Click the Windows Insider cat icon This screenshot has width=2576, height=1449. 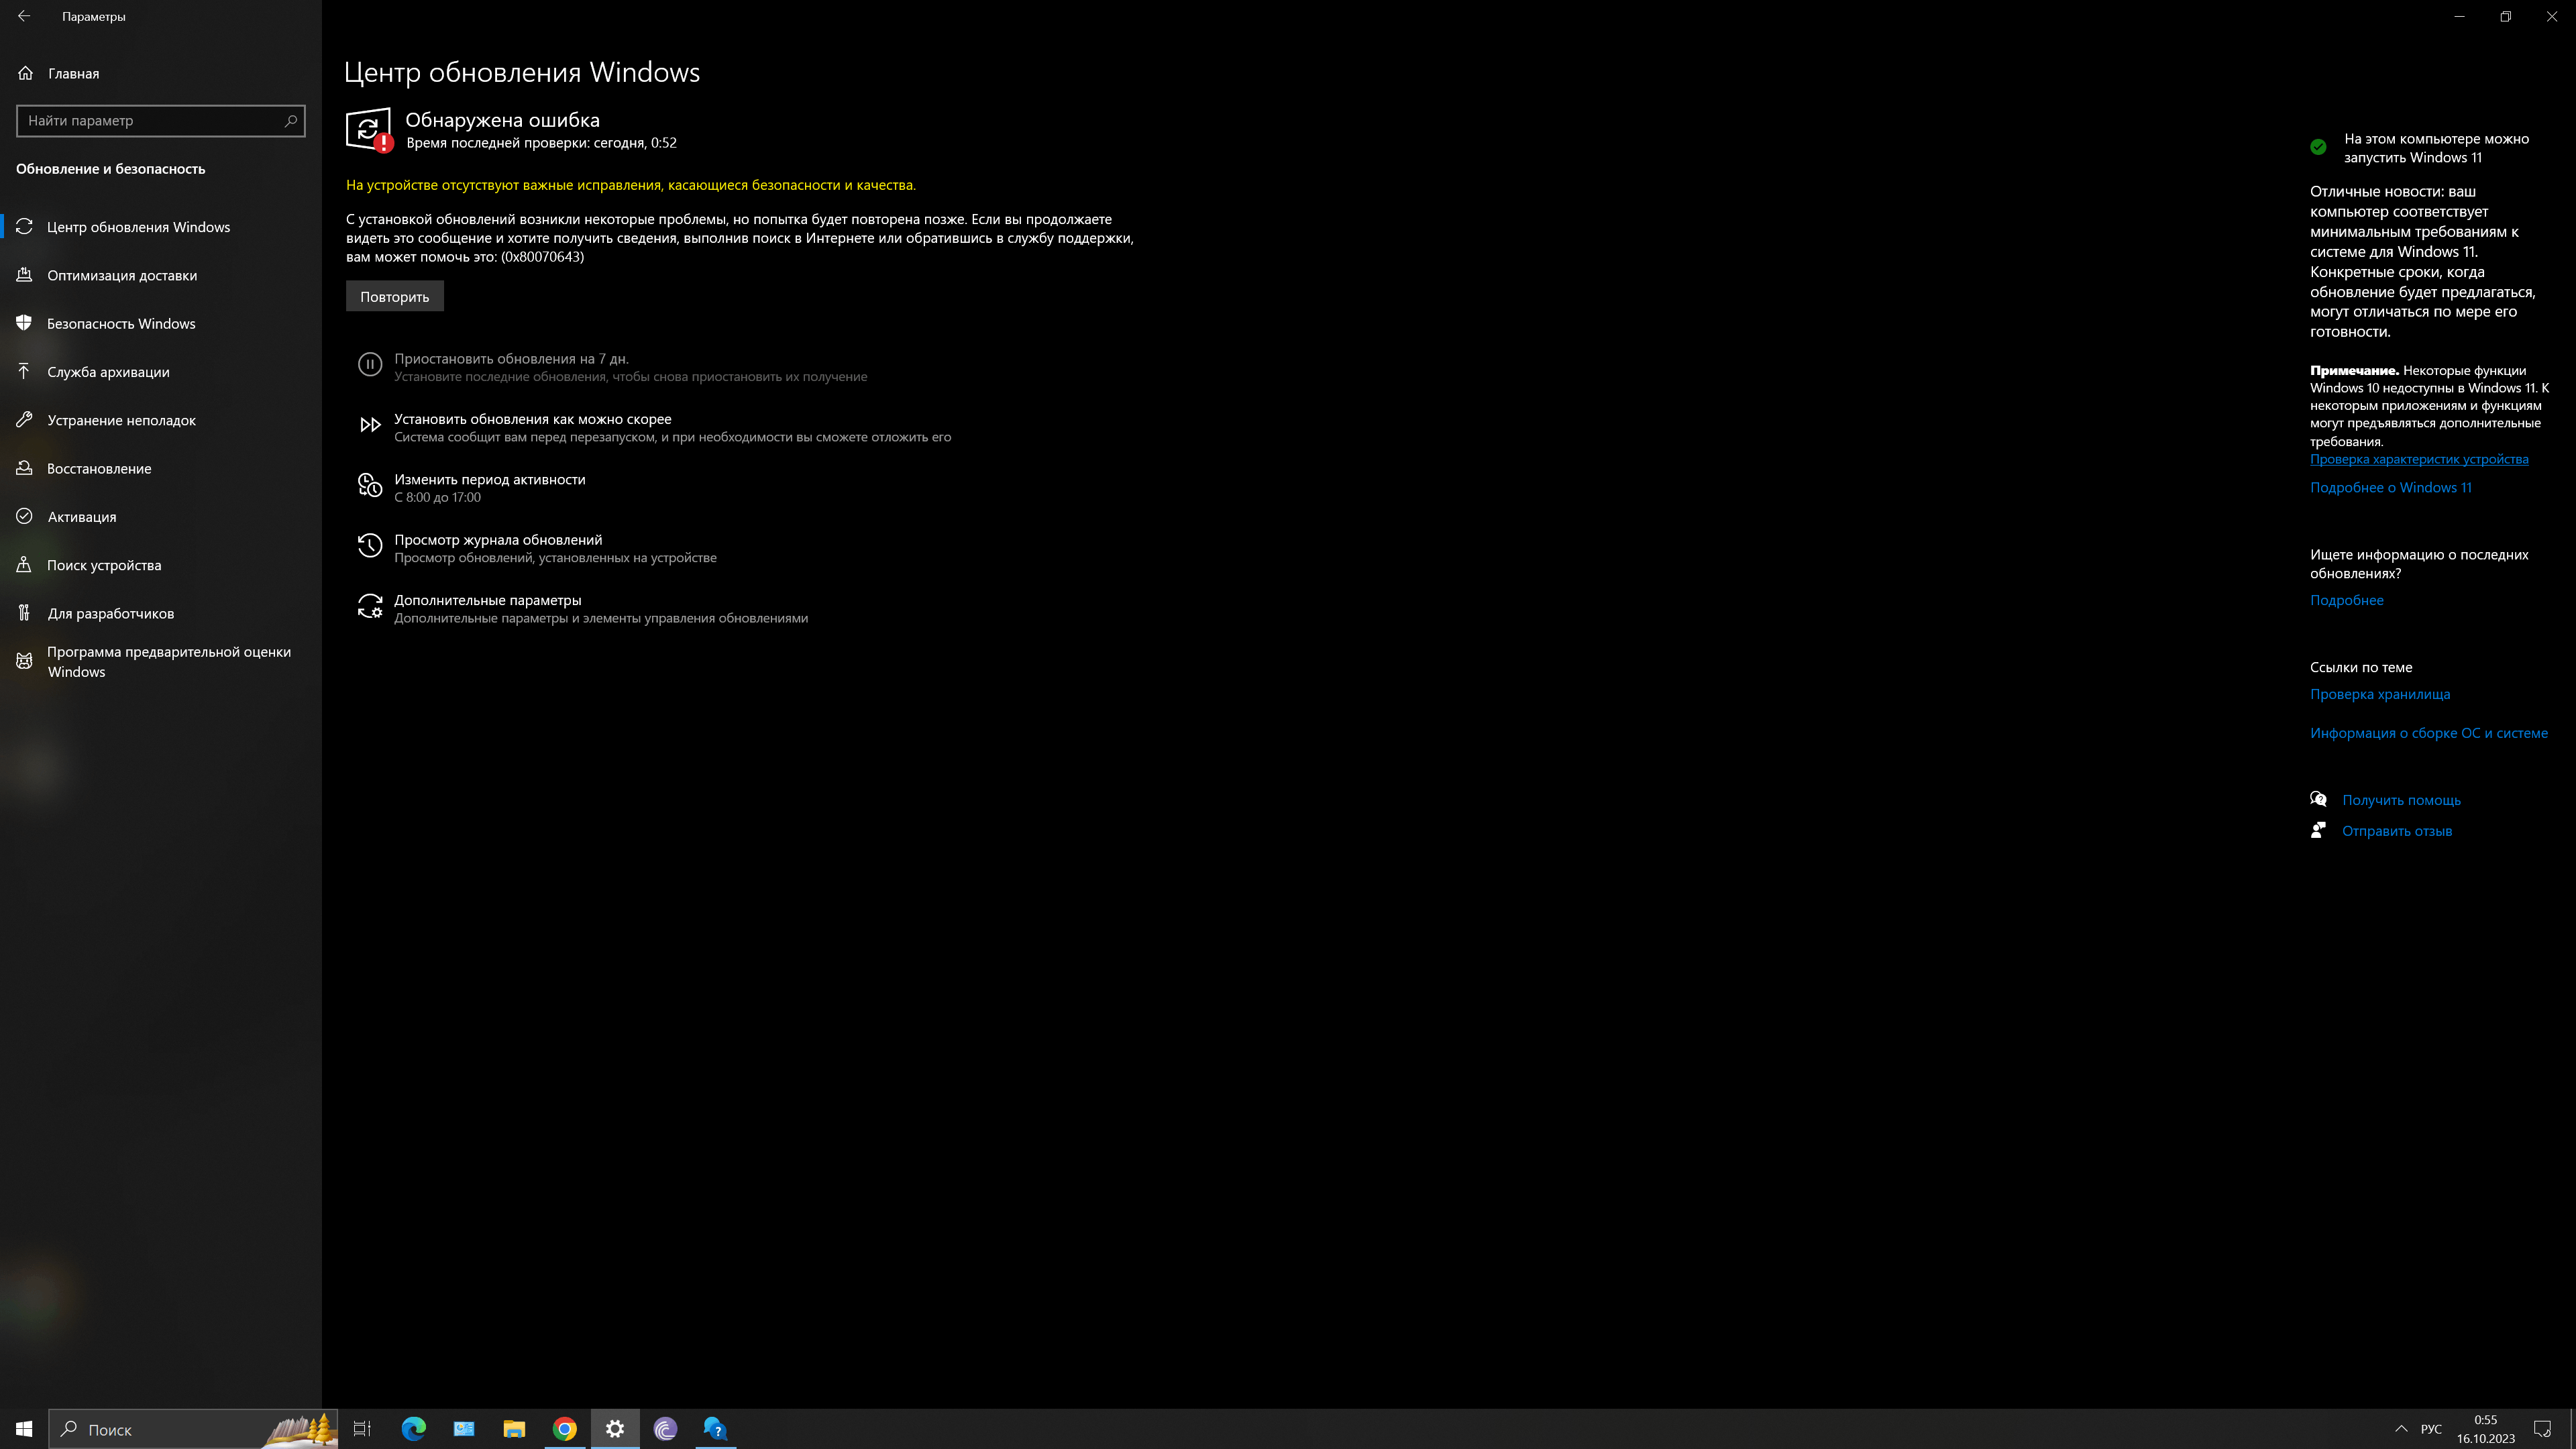(25, 661)
